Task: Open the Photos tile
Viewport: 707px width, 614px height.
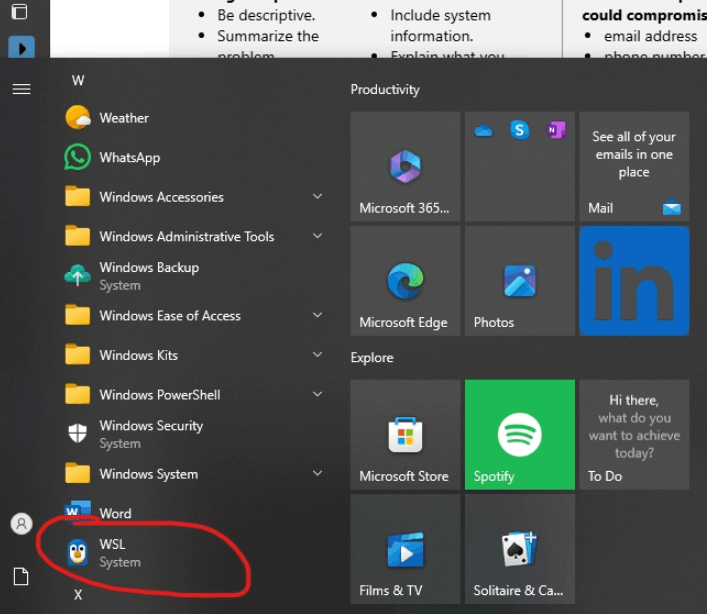Action: [519, 281]
